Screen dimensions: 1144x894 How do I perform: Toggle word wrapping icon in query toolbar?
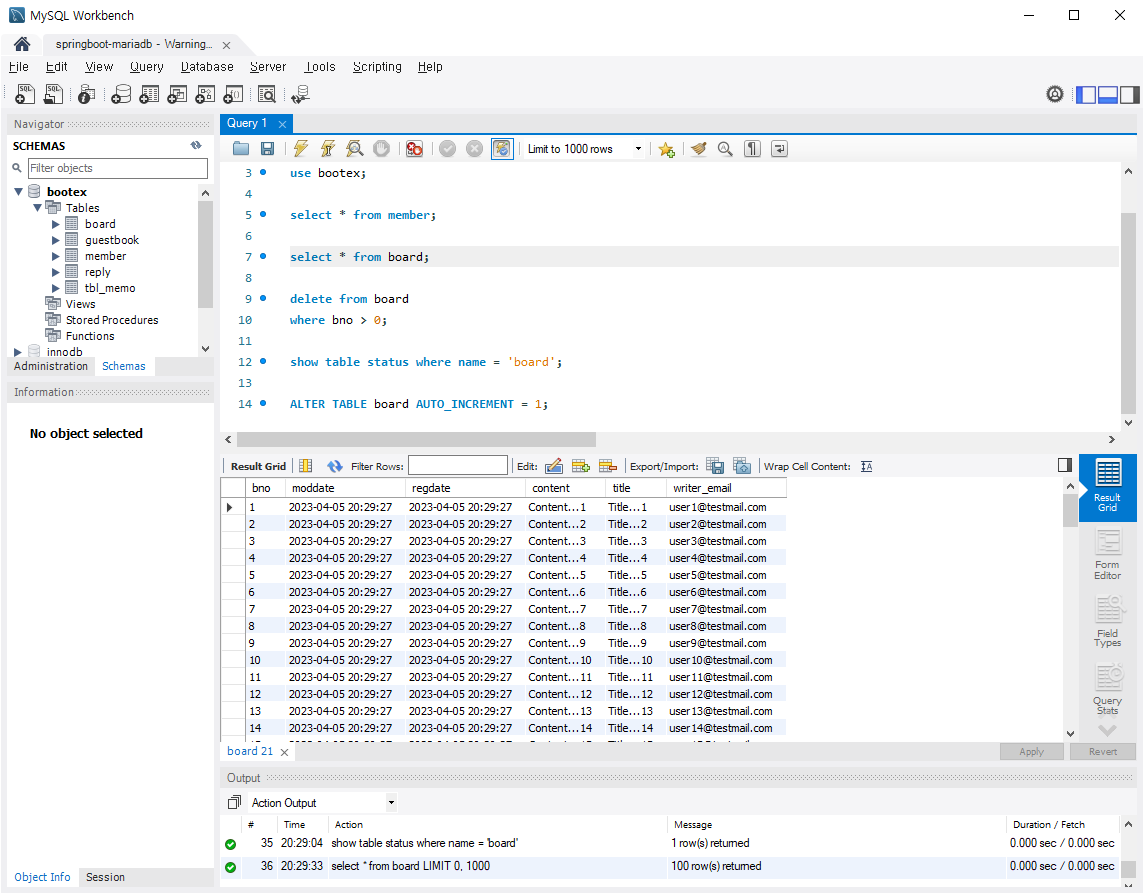(779, 149)
